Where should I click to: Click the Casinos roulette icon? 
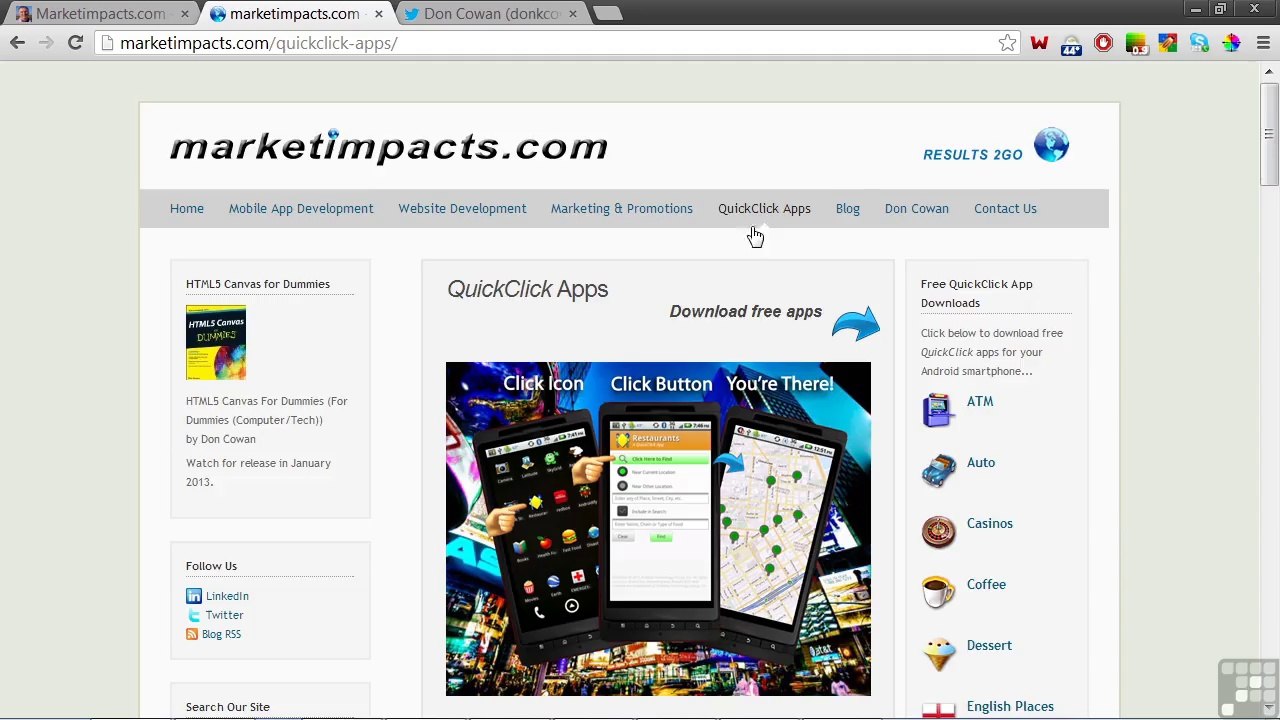938,532
